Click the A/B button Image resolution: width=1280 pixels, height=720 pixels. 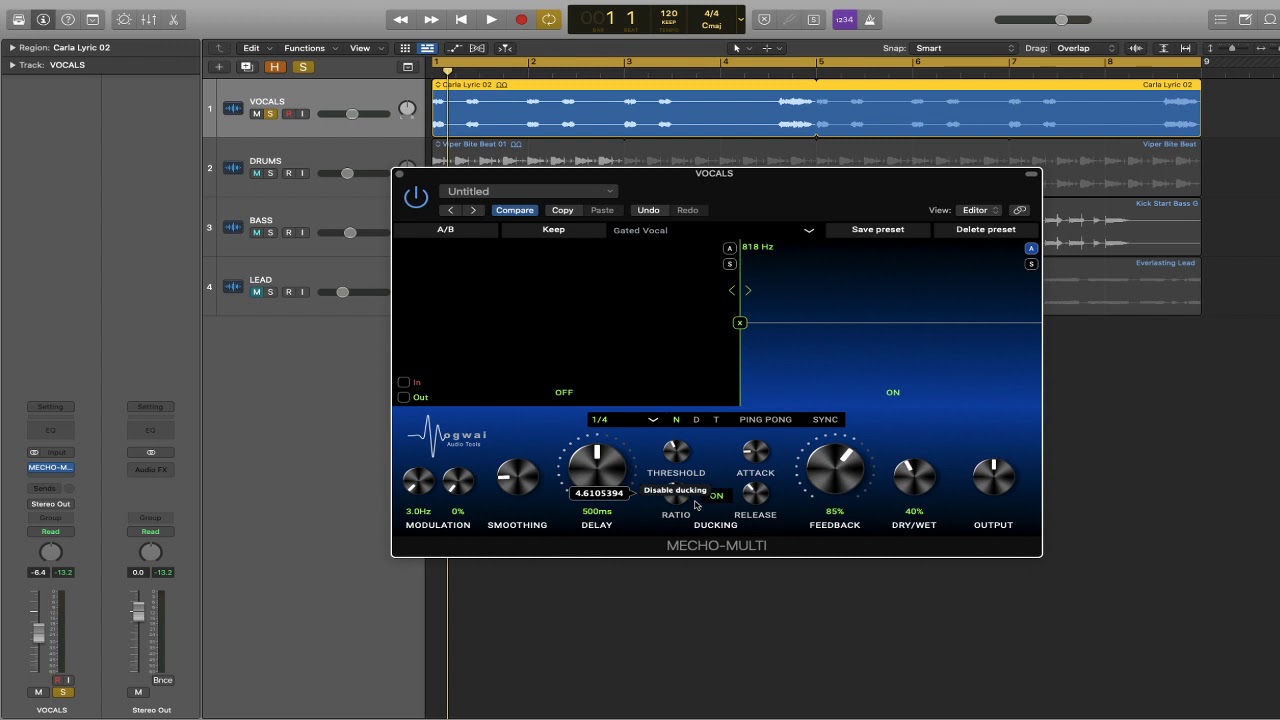click(x=445, y=230)
